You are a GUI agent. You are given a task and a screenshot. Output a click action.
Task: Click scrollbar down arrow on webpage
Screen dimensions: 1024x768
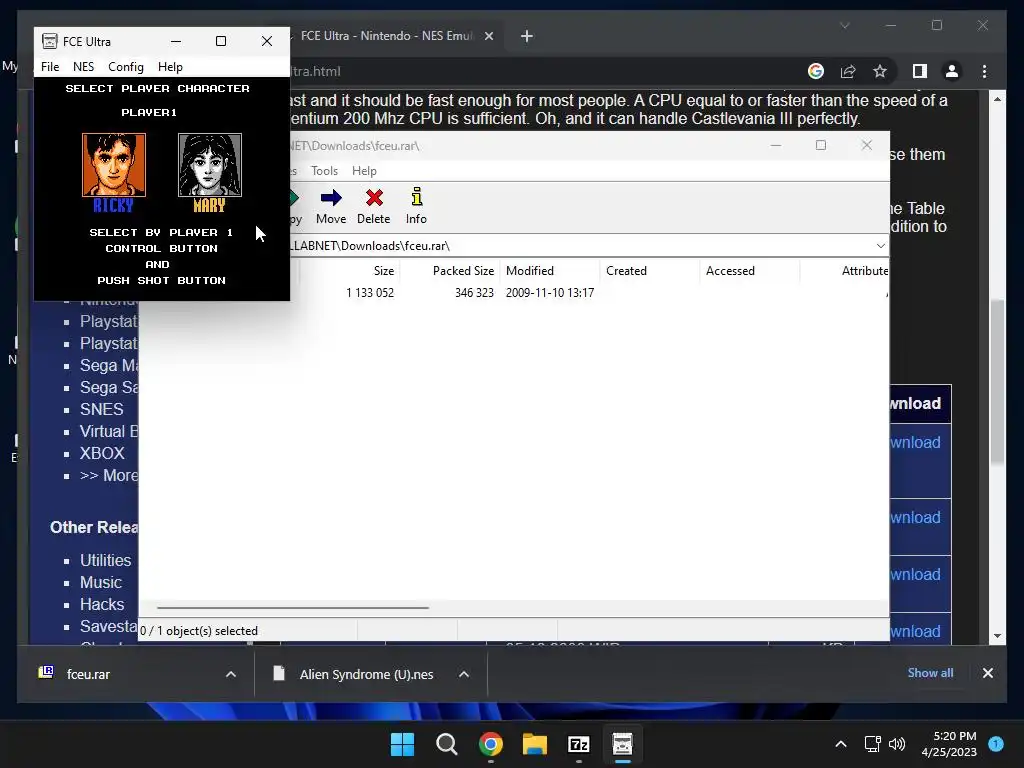click(x=997, y=635)
